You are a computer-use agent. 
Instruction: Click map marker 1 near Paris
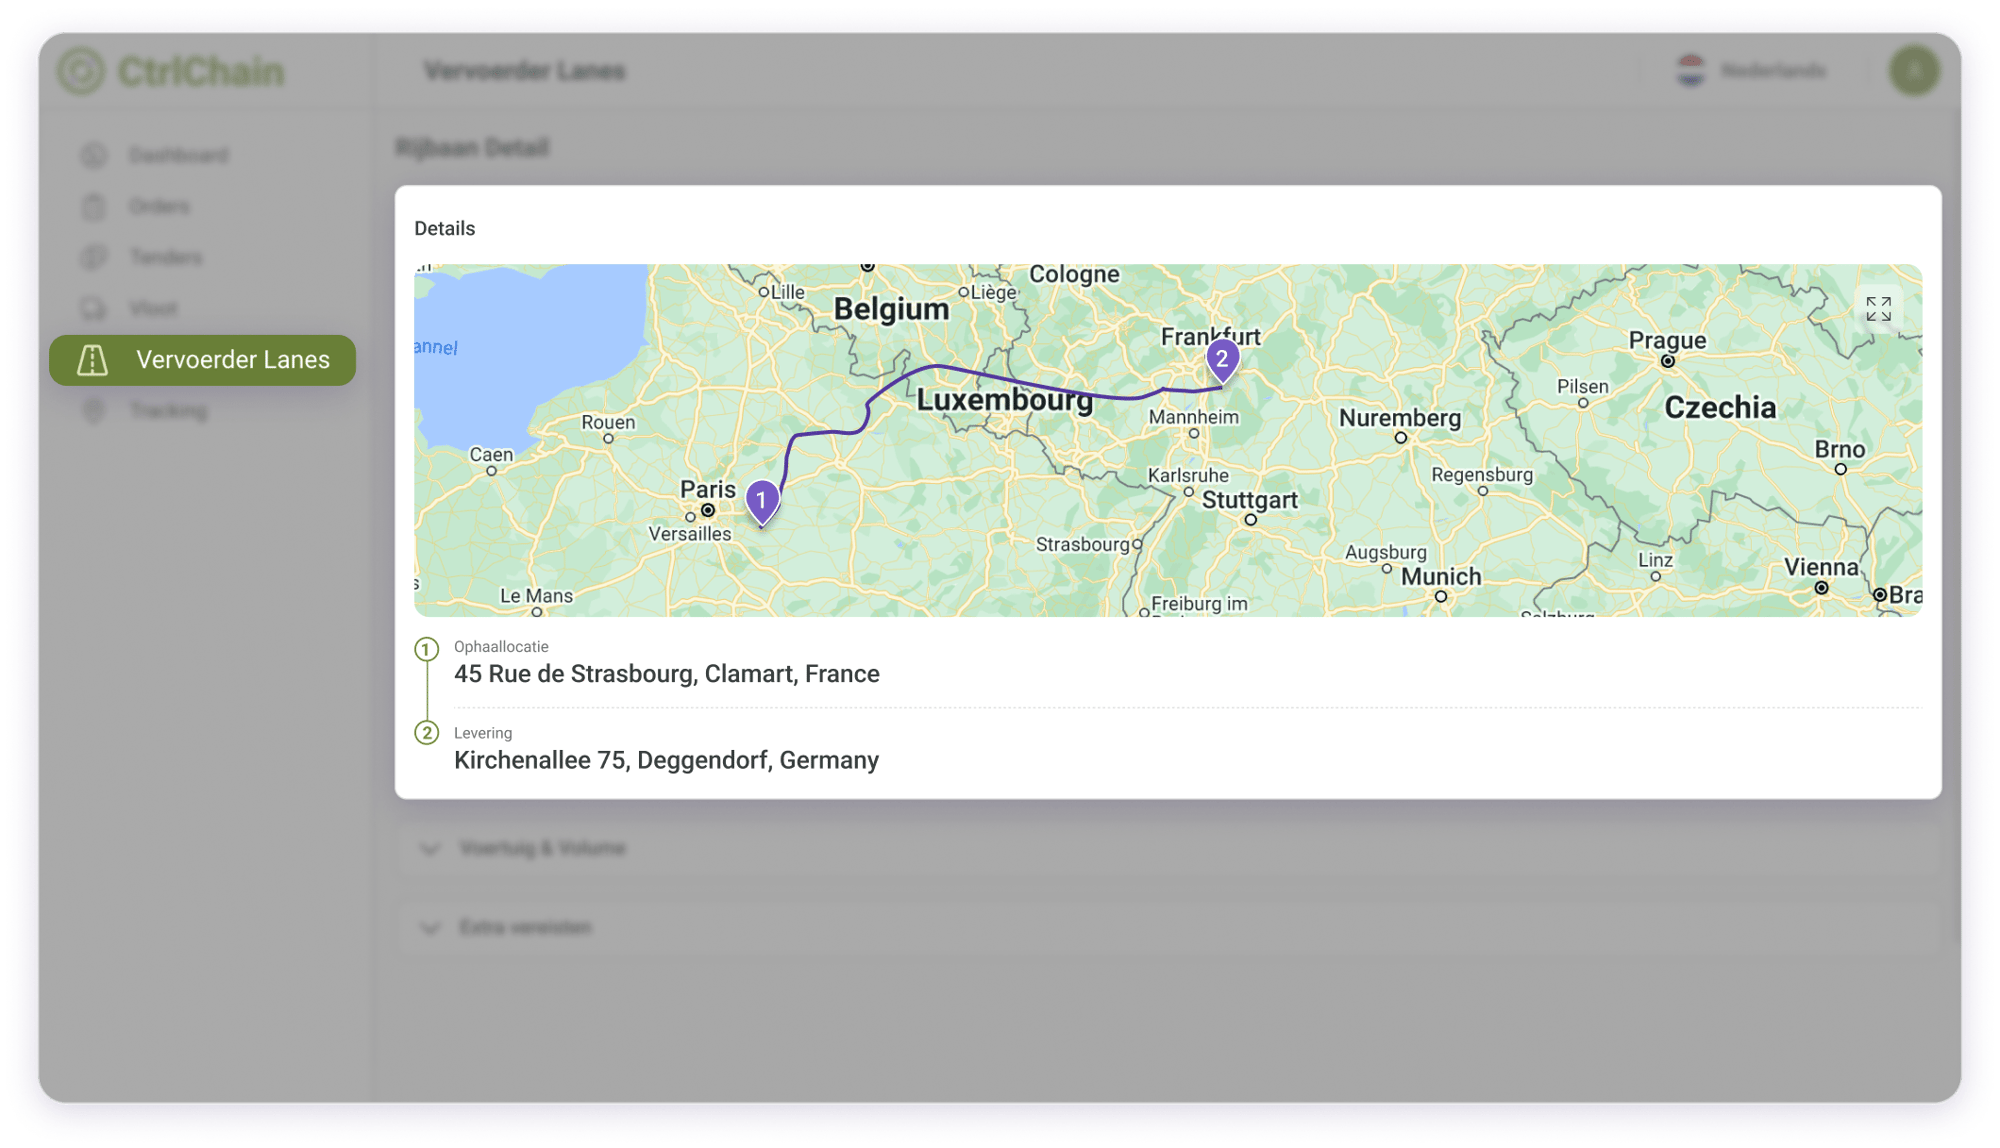pos(762,502)
